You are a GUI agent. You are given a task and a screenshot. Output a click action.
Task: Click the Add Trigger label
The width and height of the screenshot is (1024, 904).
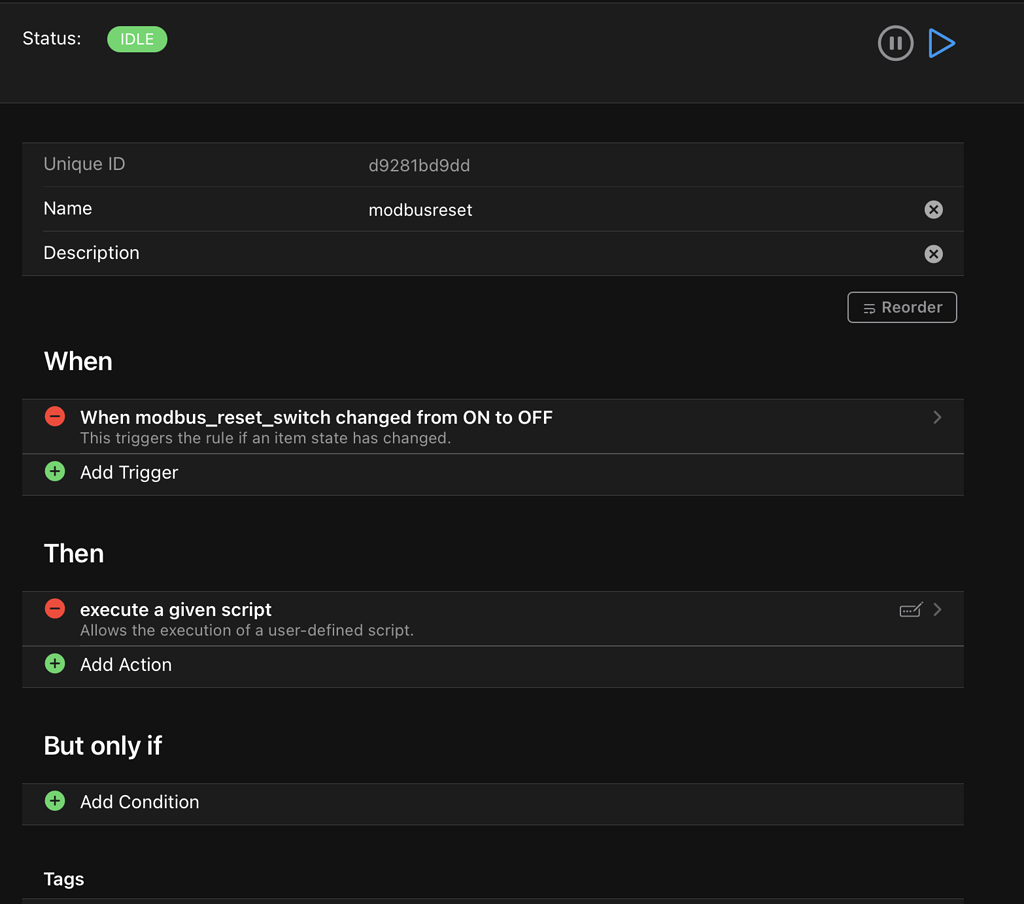pyautogui.click(x=129, y=472)
